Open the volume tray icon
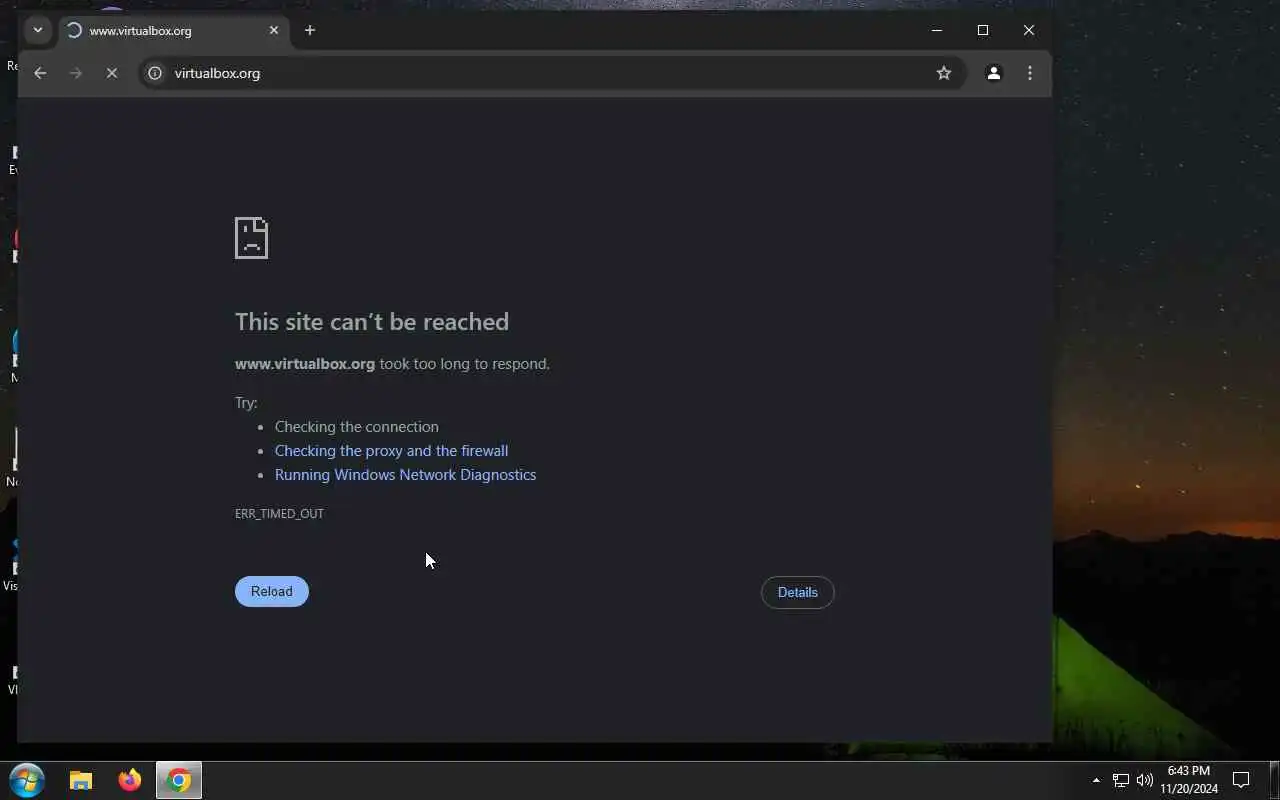Image resolution: width=1280 pixels, height=800 pixels. pyautogui.click(x=1145, y=780)
